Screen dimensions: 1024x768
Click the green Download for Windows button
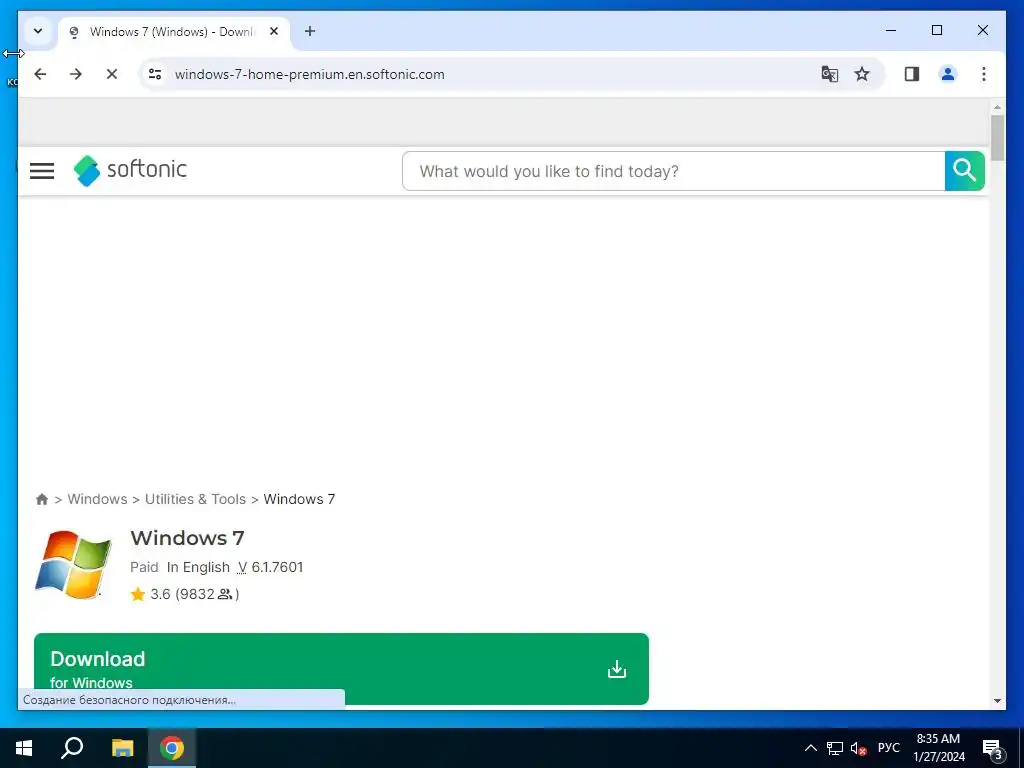coord(341,669)
